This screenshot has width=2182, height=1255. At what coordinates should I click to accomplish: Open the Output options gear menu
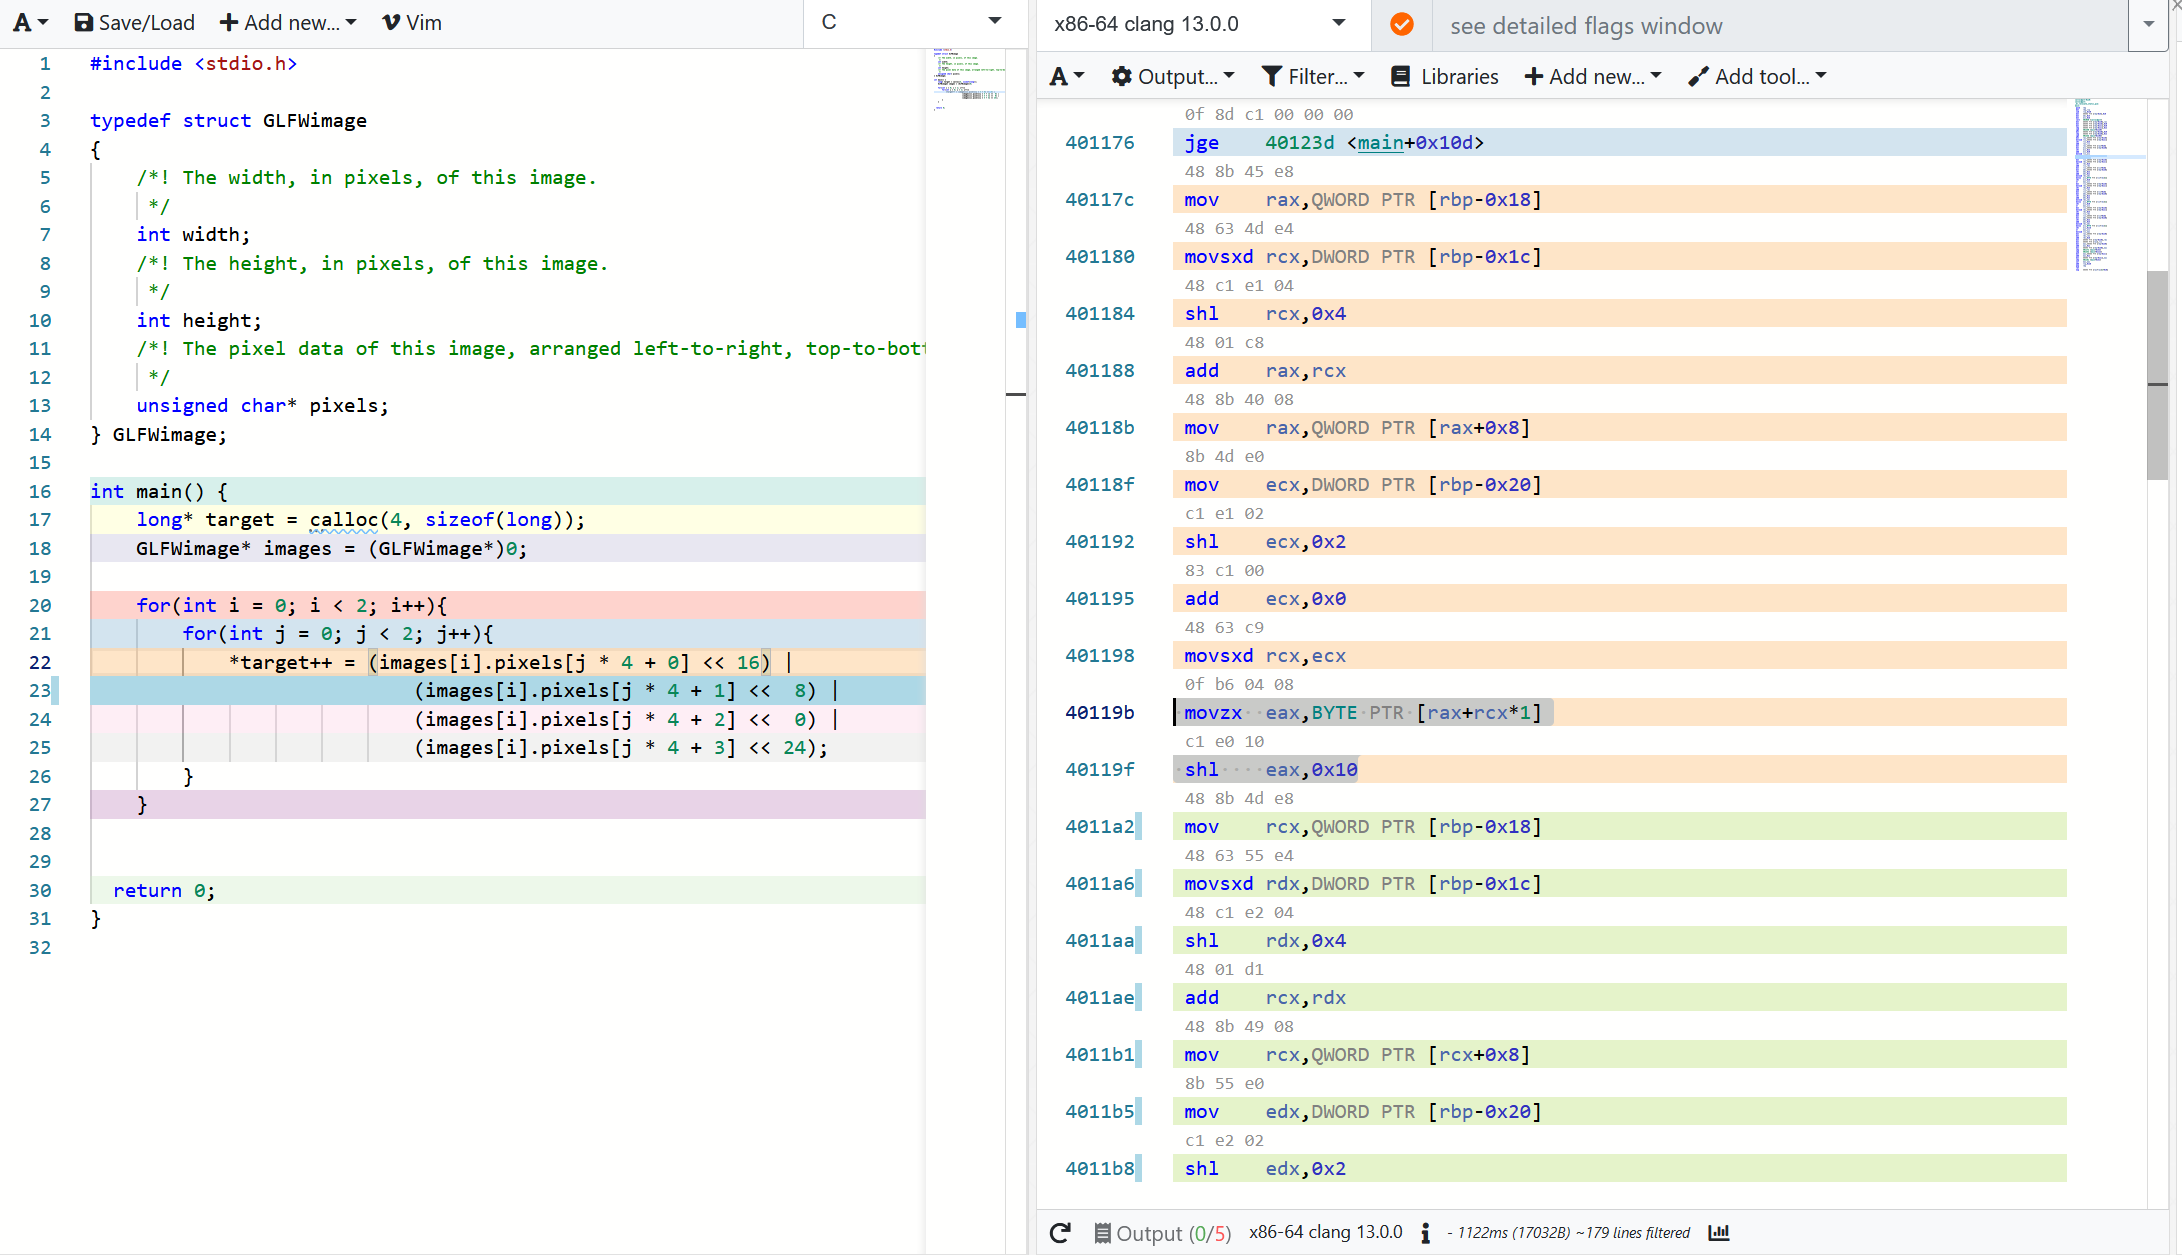pyautogui.click(x=1171, y=76)
